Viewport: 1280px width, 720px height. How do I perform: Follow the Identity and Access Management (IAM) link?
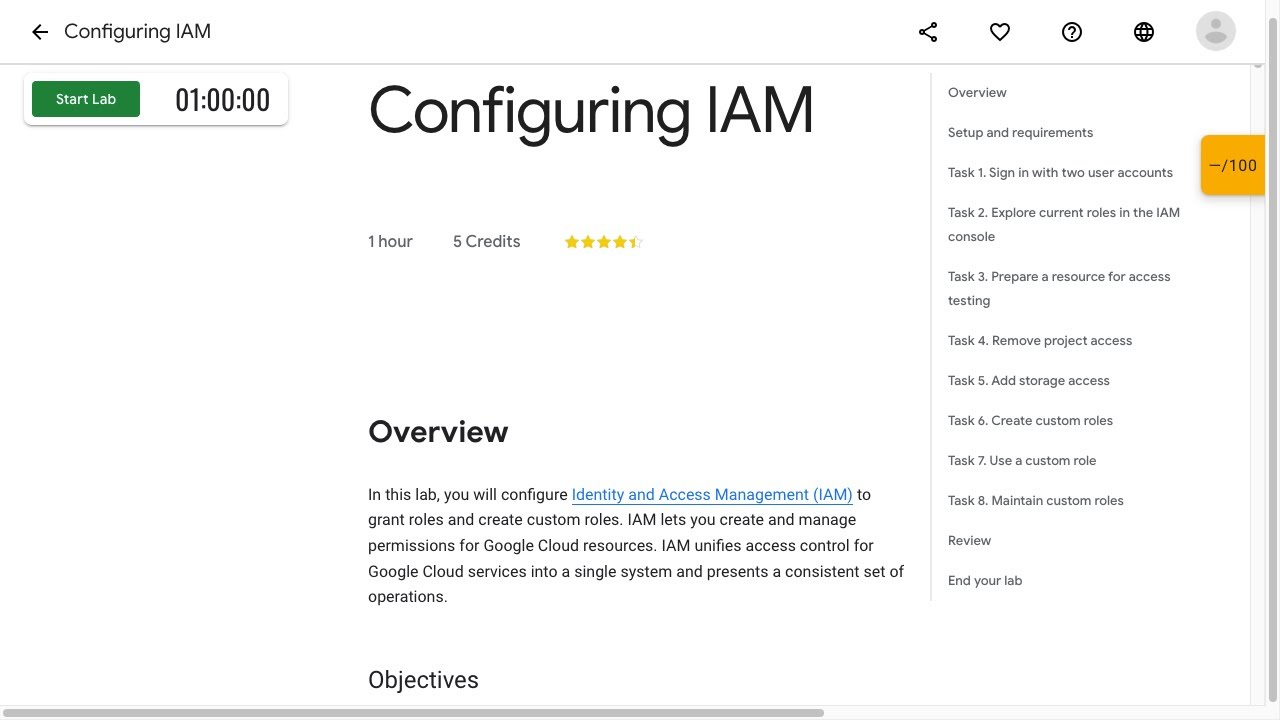point(712,494)
